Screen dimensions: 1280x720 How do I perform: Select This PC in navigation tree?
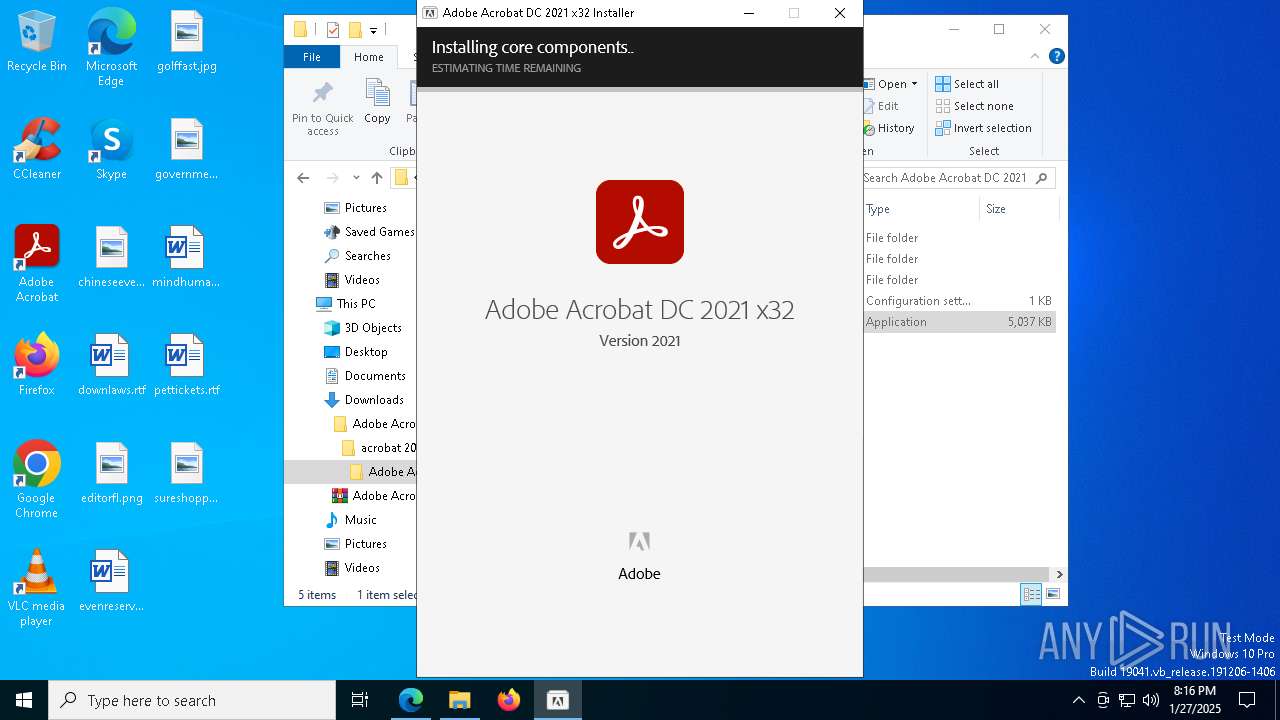coord(346,304)
